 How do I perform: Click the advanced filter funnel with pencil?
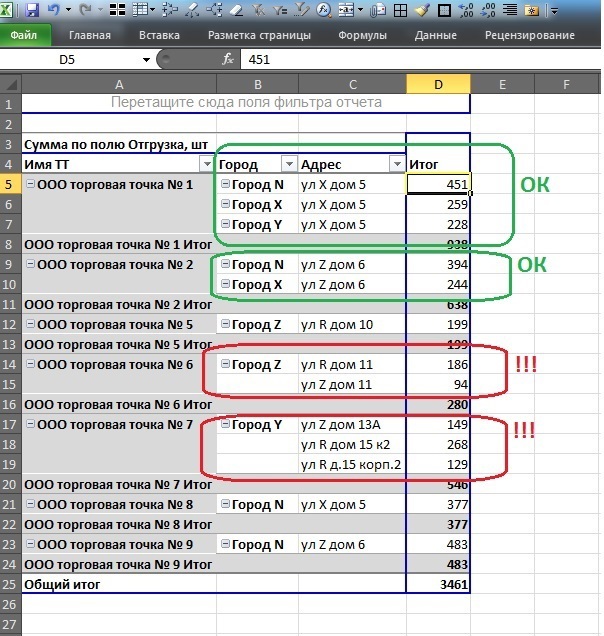[301, 9]
